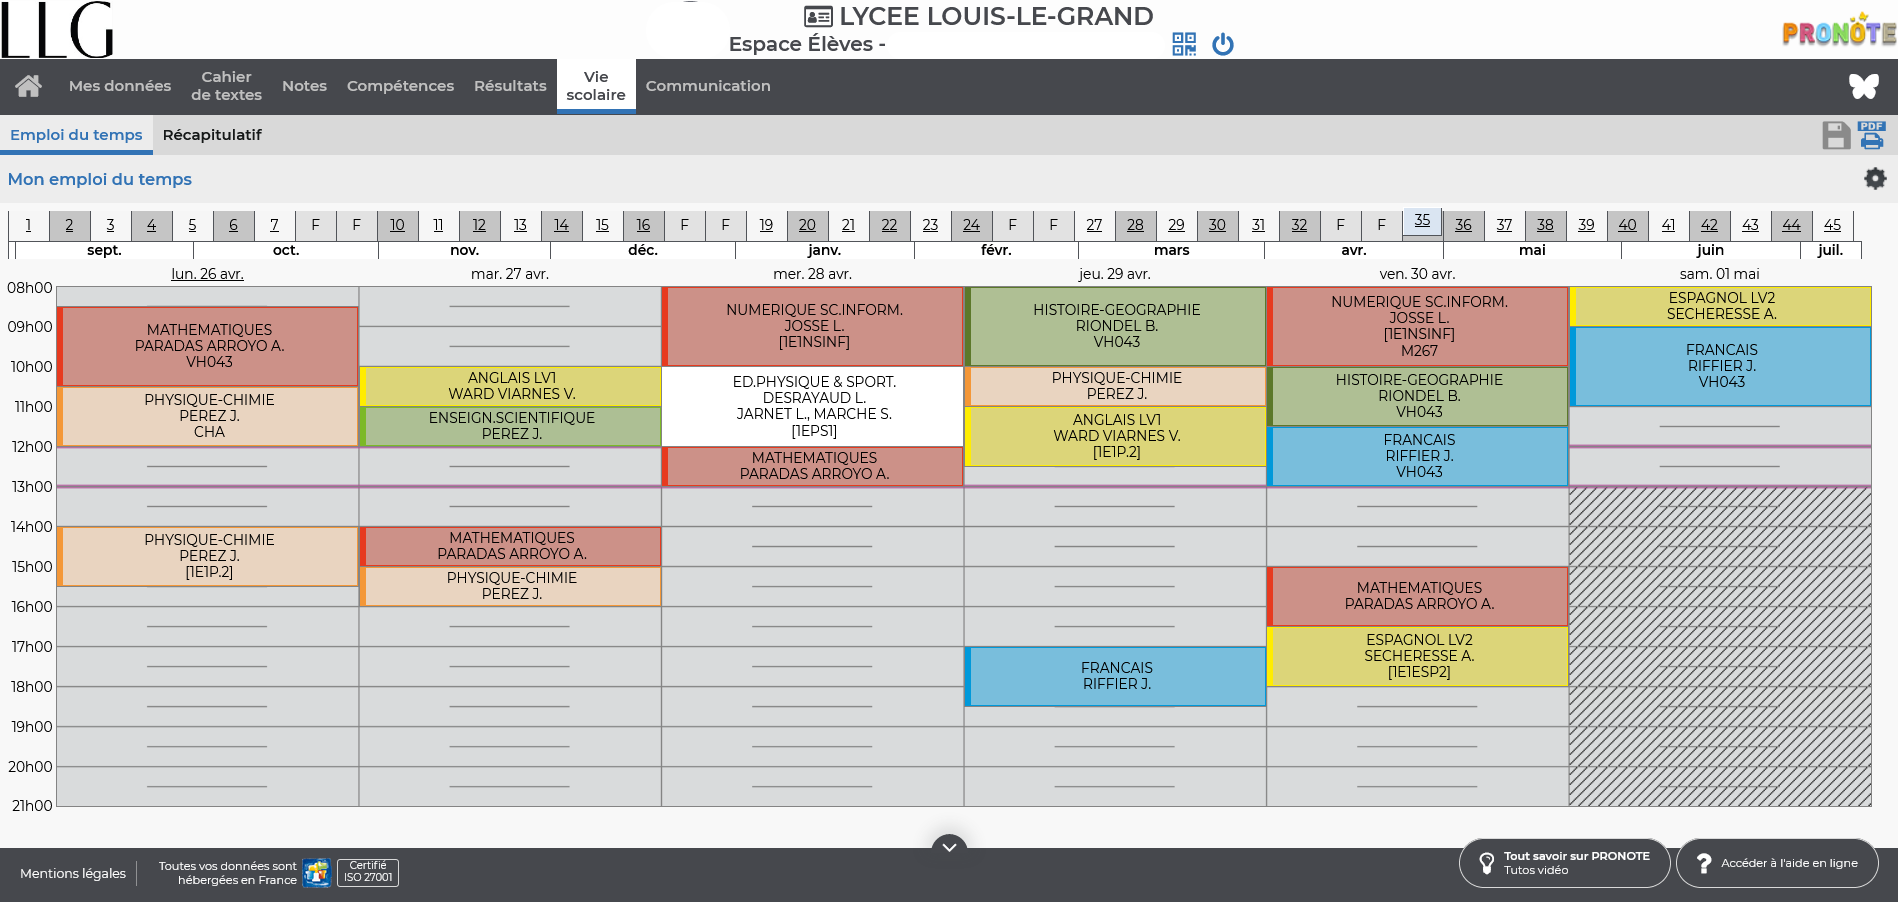Open Friday's ESPAGNOL LV2 yellow lesson block

pos(1418,656)
